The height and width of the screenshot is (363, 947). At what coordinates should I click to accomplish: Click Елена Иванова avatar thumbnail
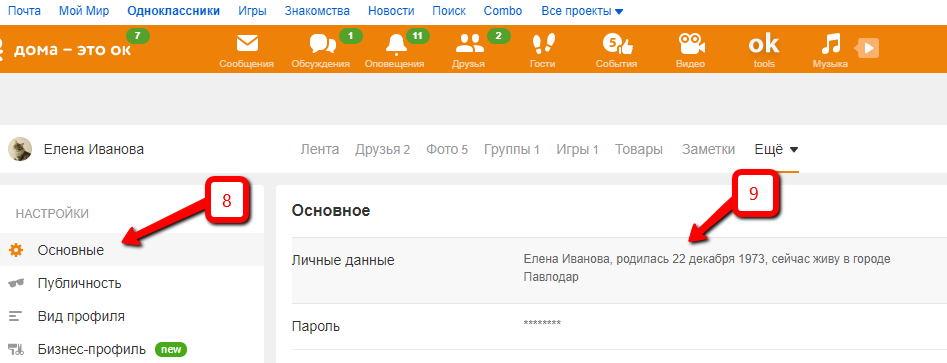(x=20, y=149)
